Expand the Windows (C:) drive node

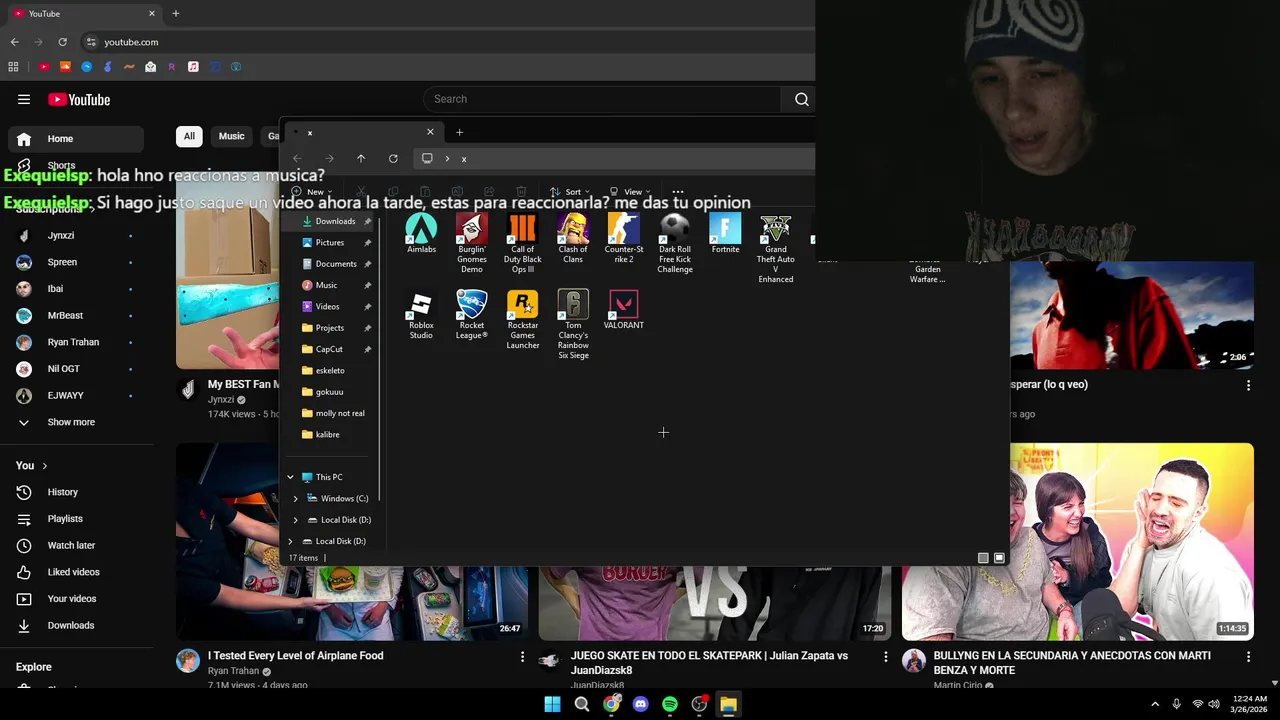point(295,498)
